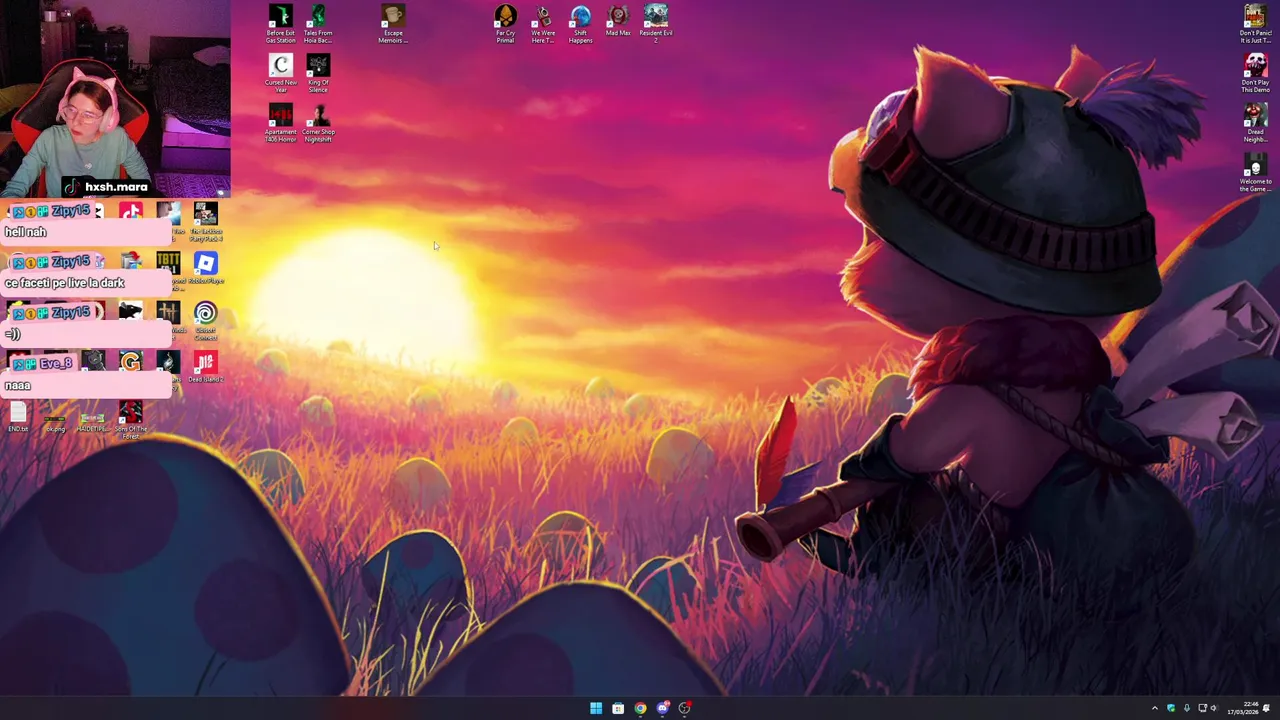This screenshot has height=720, width=1280.
Task: Select the Jackbox Party Pack 4 shortcut
Action: 205,222
